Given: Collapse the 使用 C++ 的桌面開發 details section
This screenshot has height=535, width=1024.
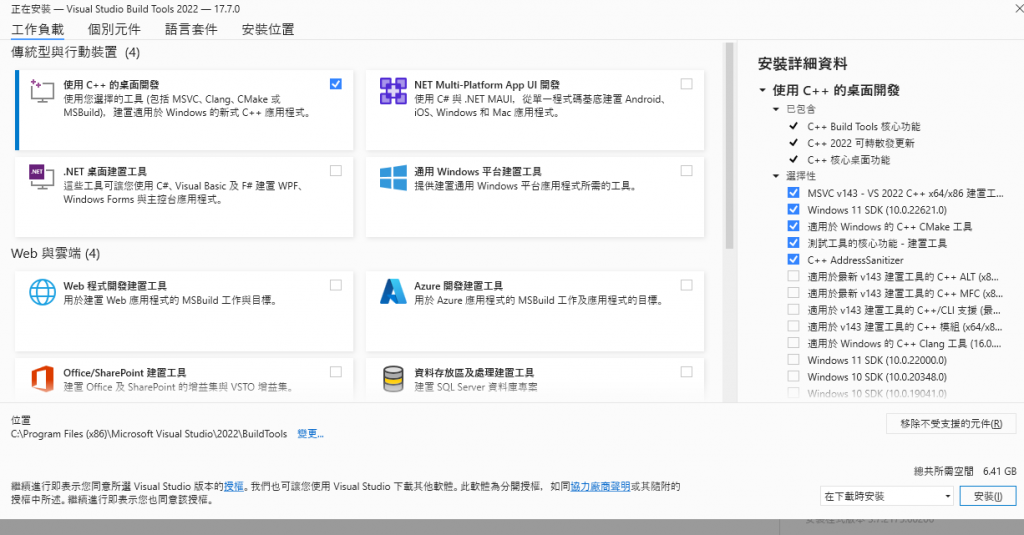Looking at the screenshot, I should coord(762,90).
